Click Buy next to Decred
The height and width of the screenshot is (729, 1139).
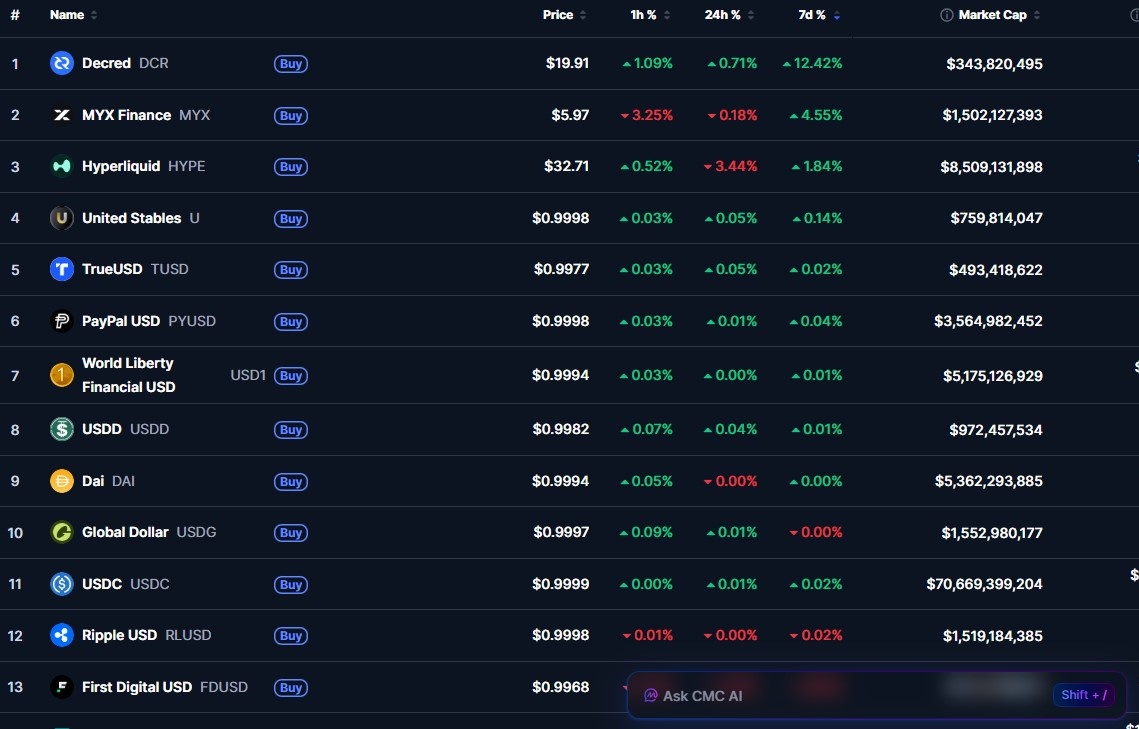click(x=290, y=63)
